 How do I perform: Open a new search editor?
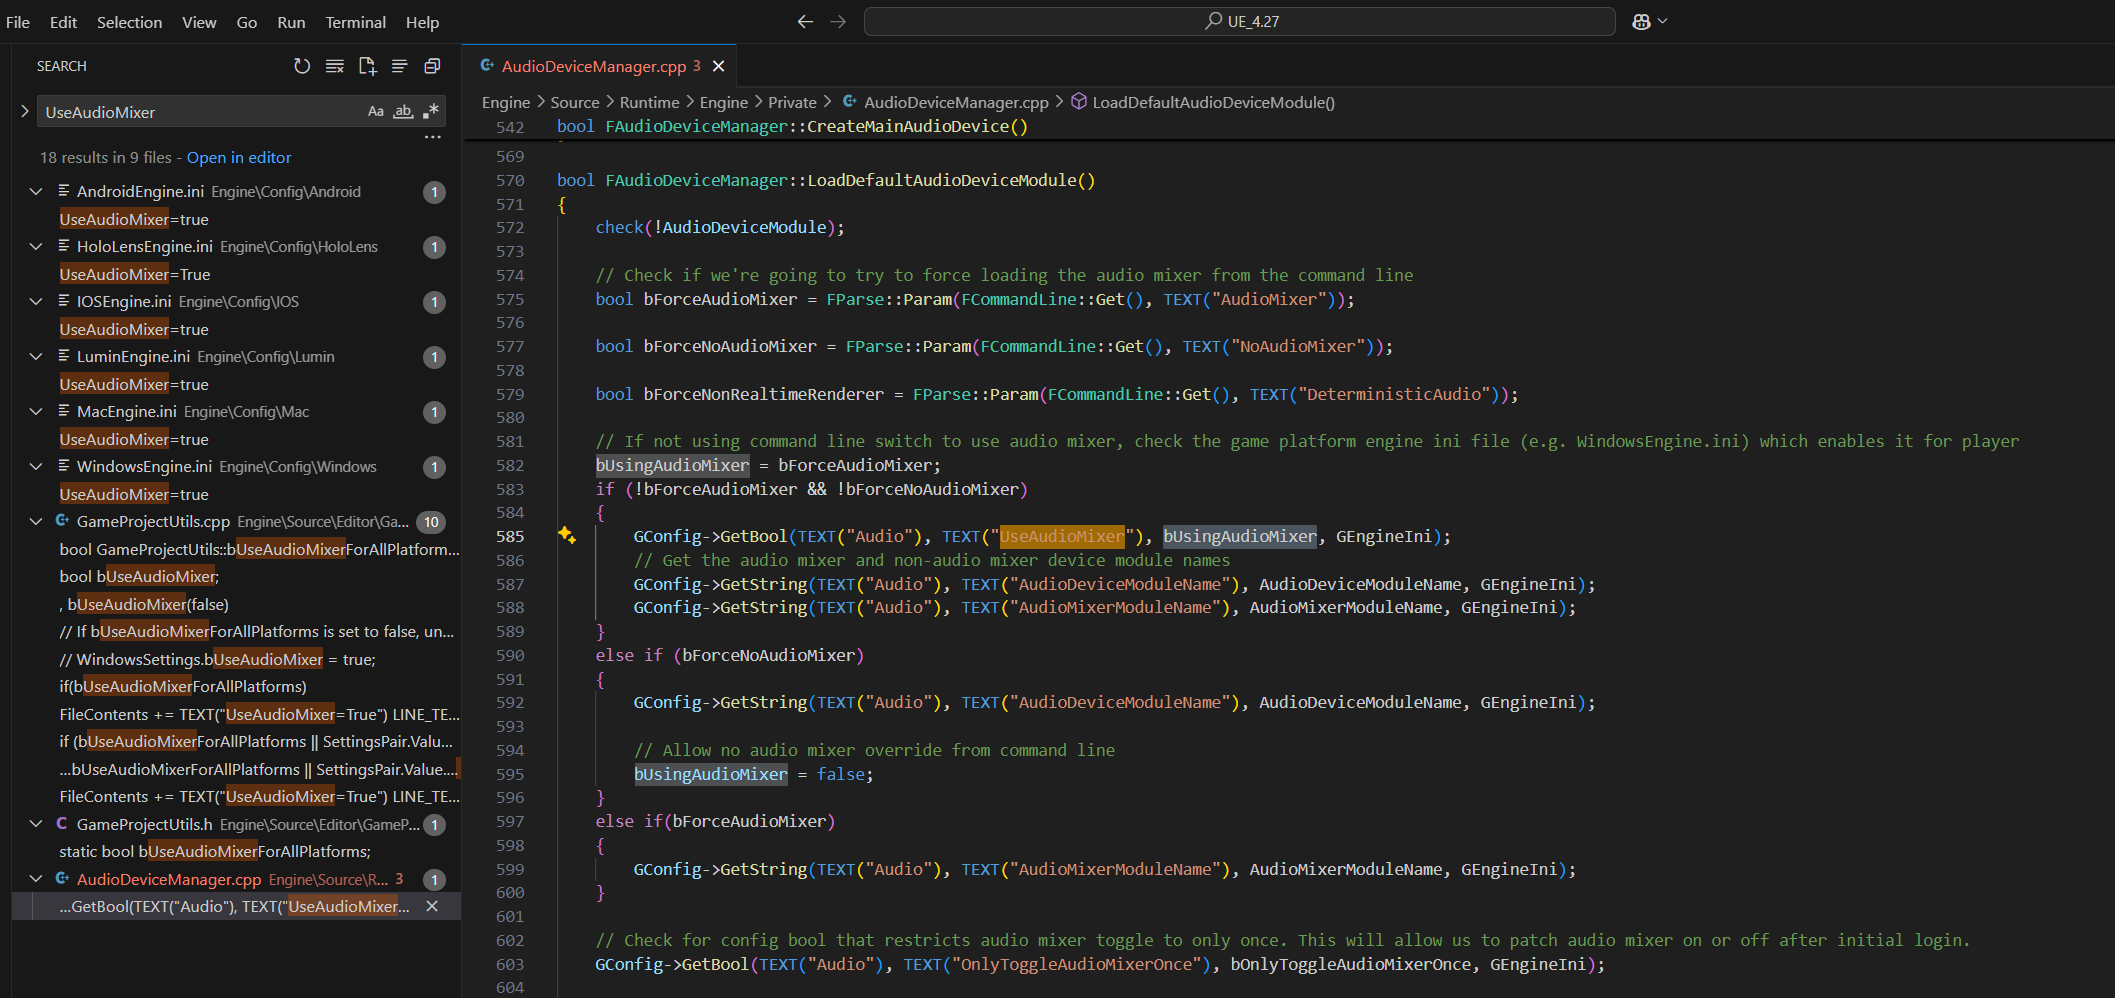click(x=367, y=66)
